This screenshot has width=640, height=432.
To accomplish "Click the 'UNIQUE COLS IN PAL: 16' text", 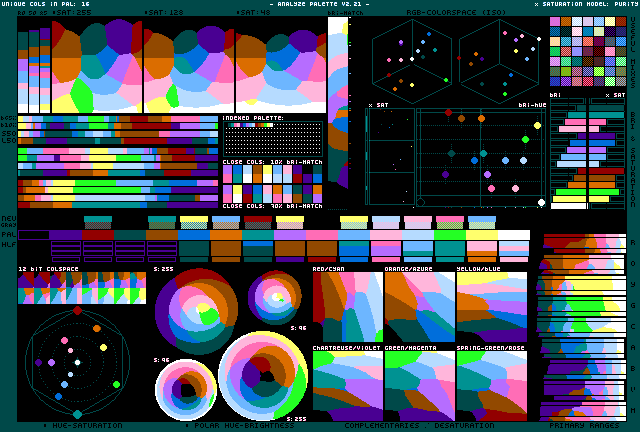I will click(x=45, y=4).
